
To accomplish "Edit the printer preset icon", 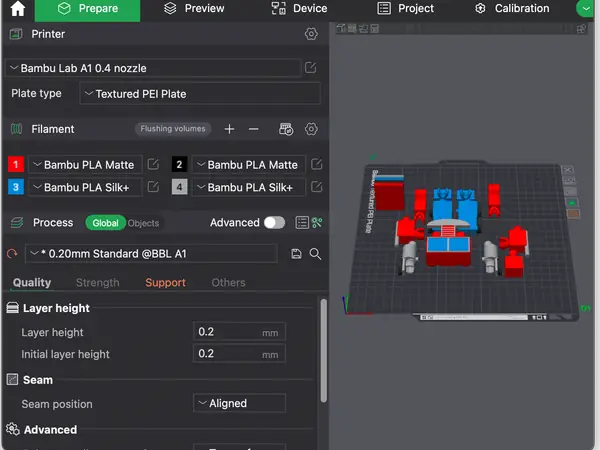I will tap(310, 68).
